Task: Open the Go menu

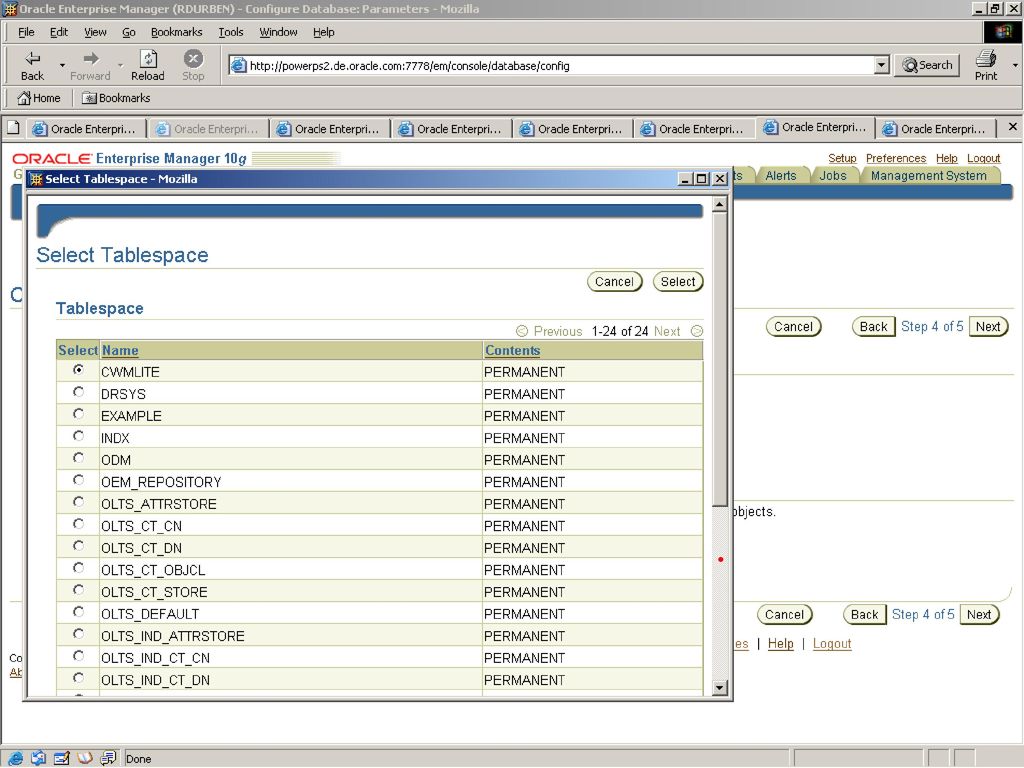Action: pos(129,32)
